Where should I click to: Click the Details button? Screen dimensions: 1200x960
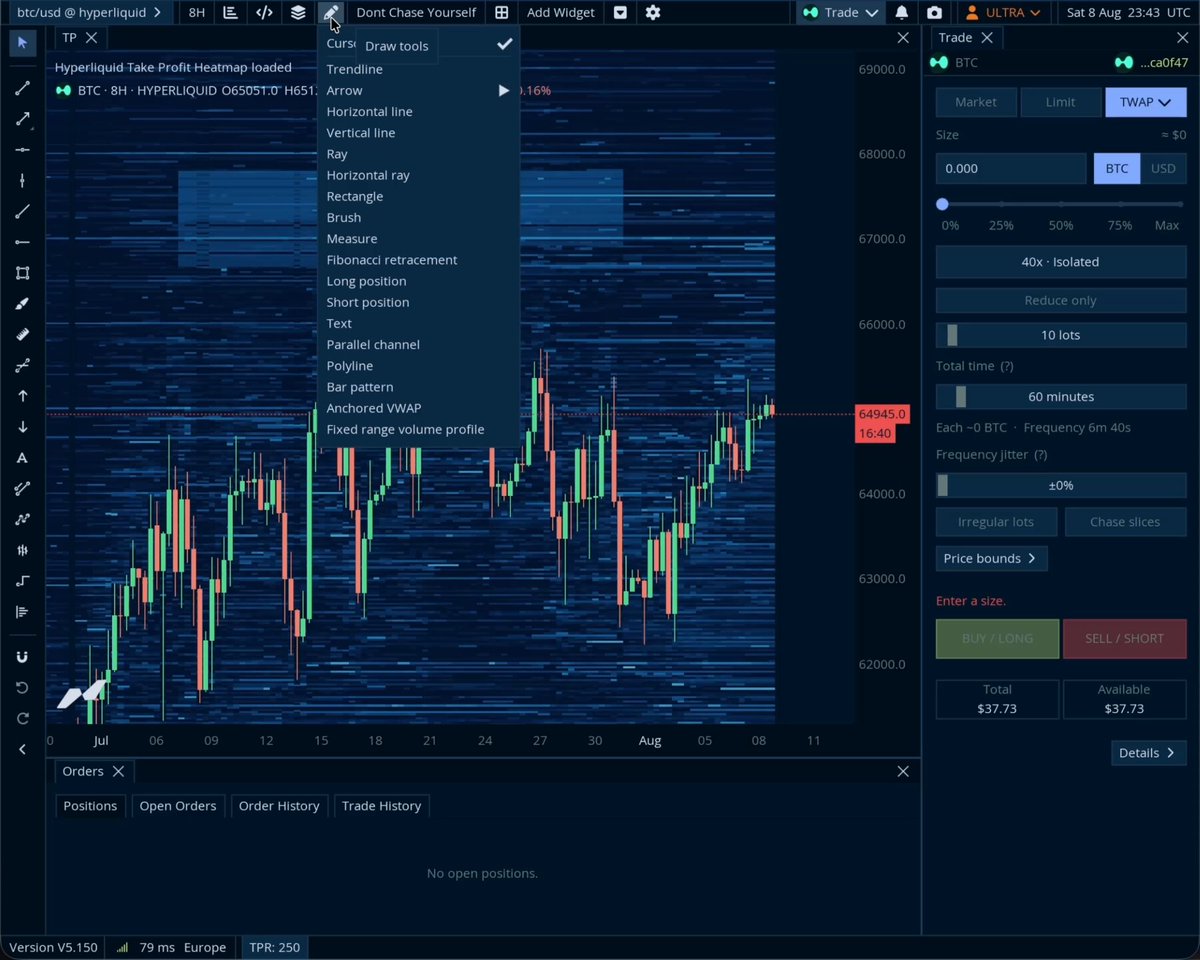tap(1148, 753)
